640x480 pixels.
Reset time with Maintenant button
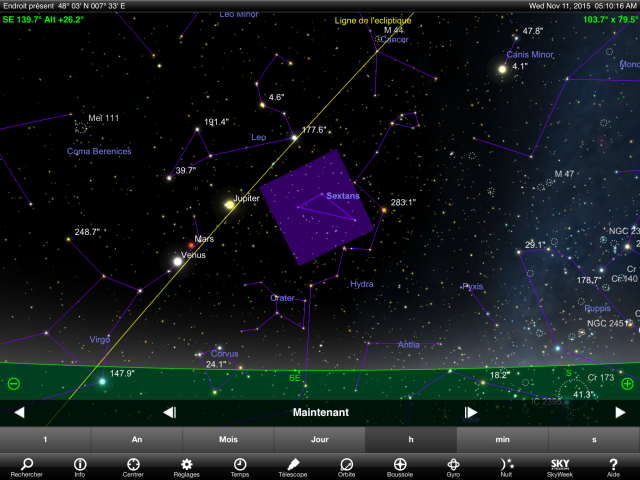point(321,412)
